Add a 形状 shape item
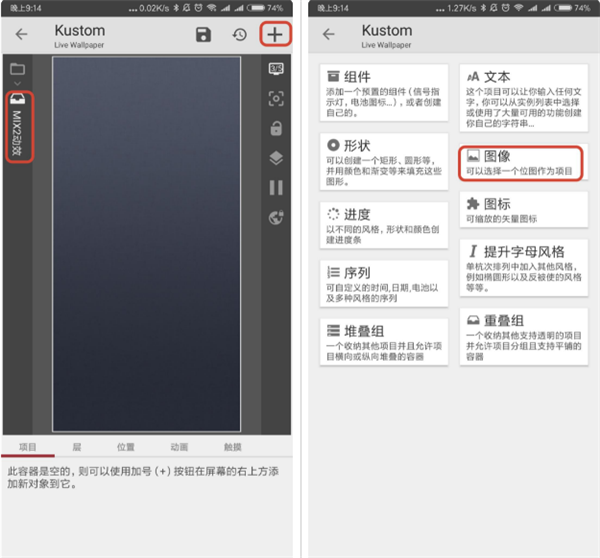The height and width of the screenshot is (558, 600). coord(384,162)
